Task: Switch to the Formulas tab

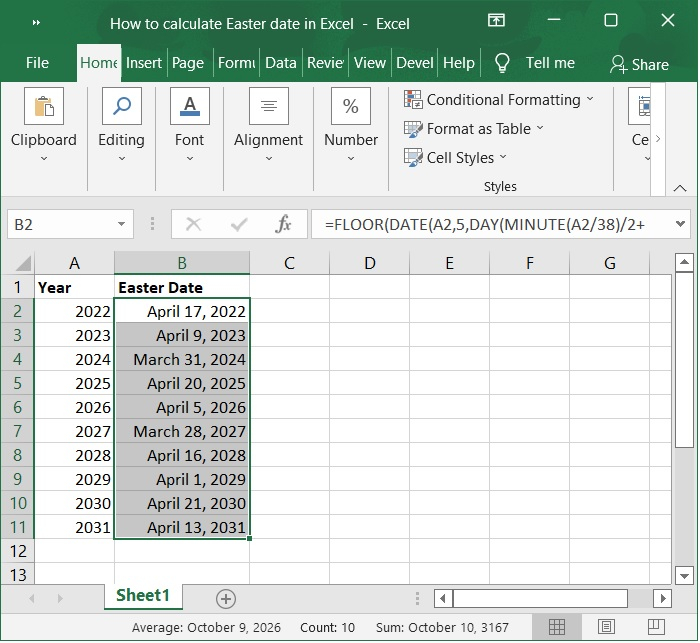Action: pyautogui.click(x=236, y=63)
